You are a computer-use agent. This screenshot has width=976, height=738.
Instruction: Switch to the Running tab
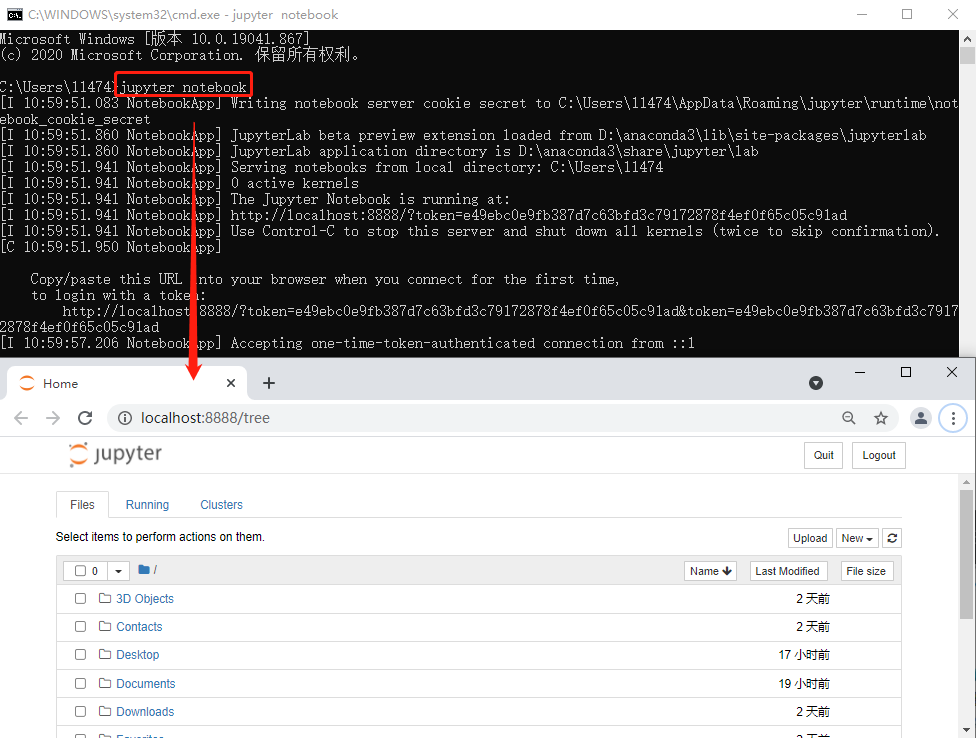coord(148,505)
